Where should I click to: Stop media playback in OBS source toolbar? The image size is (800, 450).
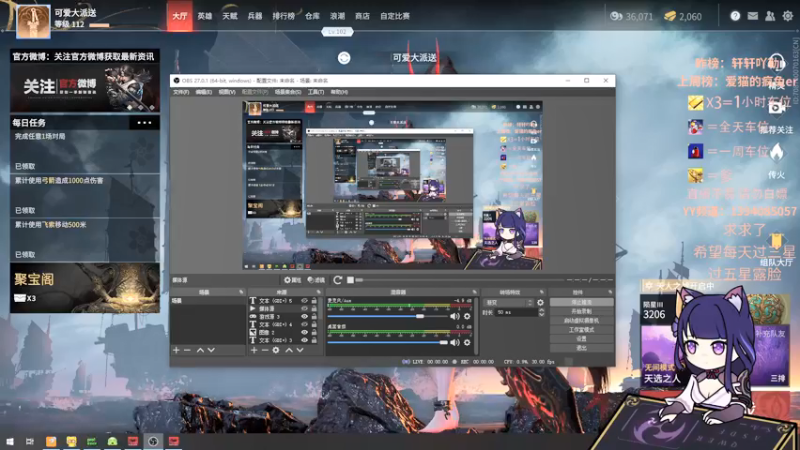(350, 280)
